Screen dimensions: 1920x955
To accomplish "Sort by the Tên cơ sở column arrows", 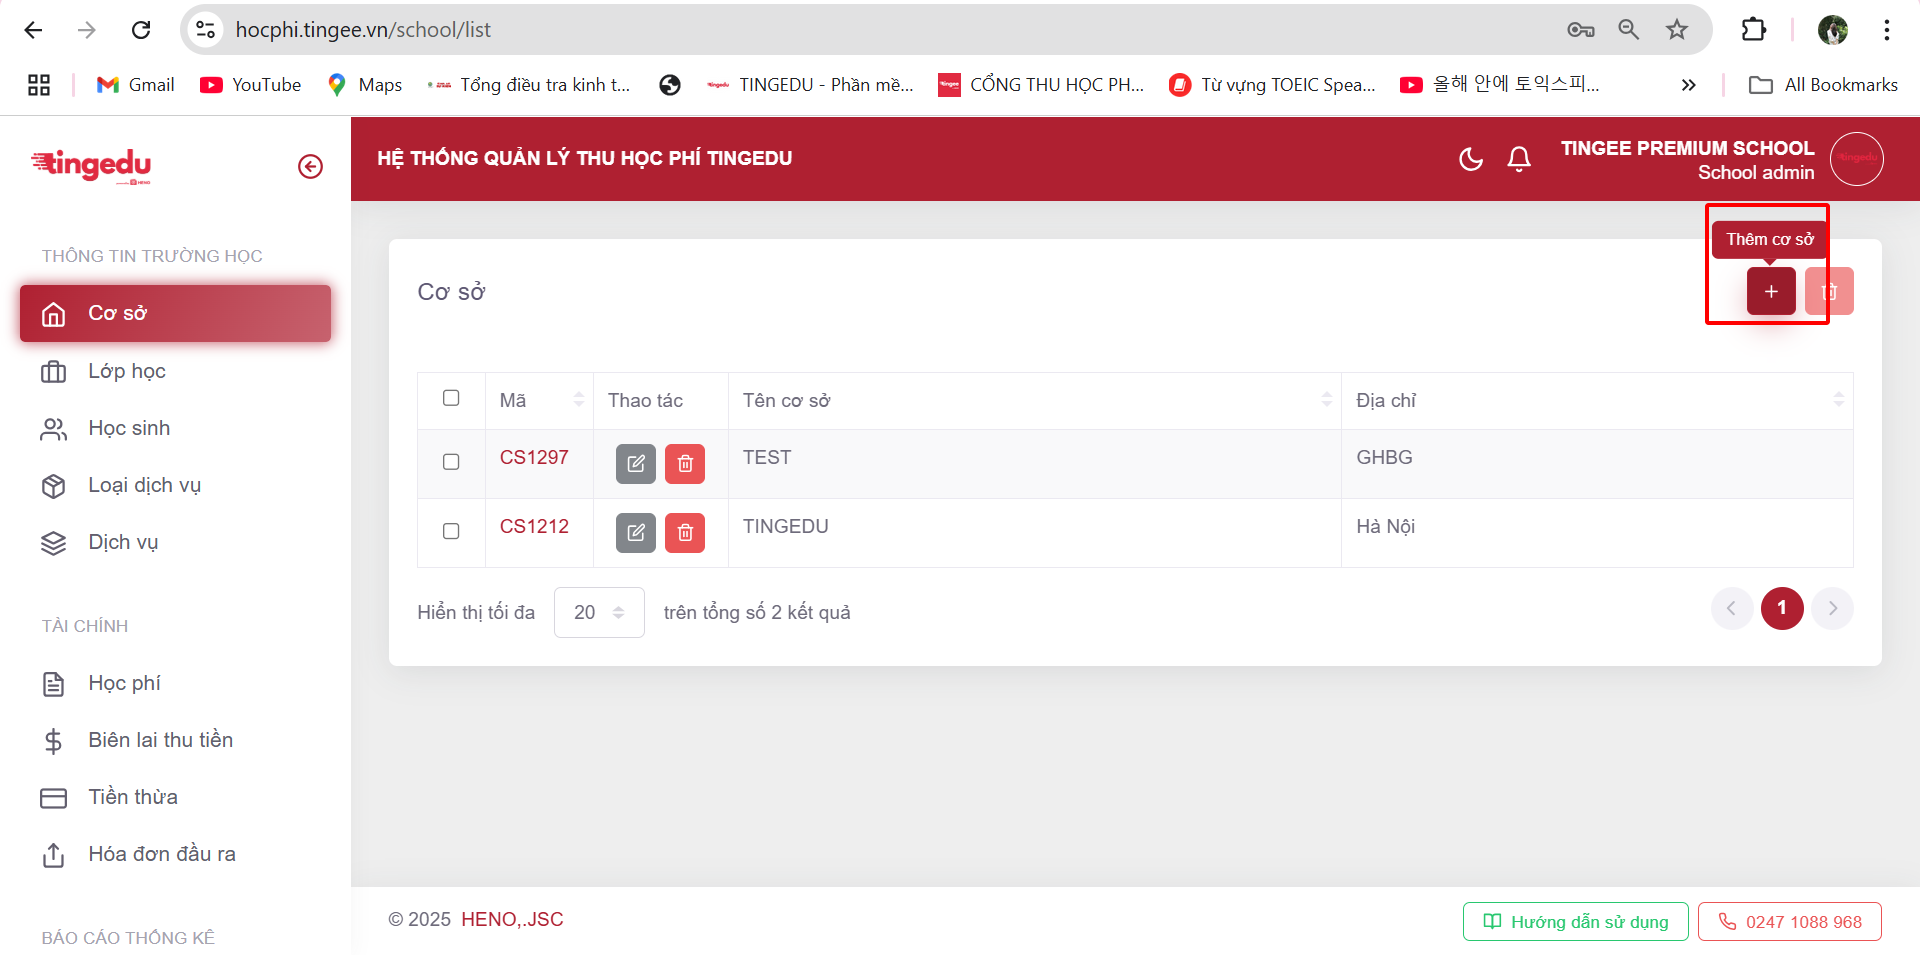I will tap(1326, 400).
